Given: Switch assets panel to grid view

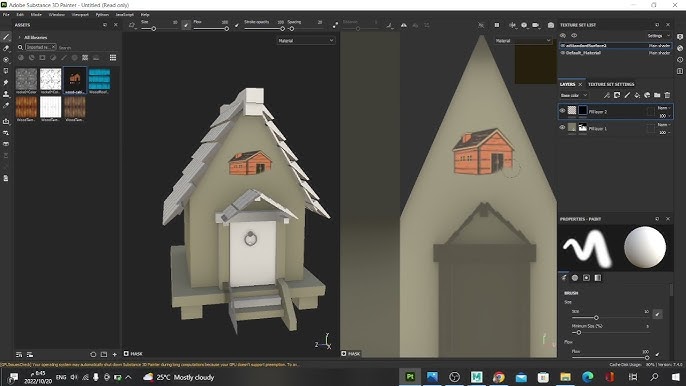Looking at the screenshot, I should click(x=113, y=57).
